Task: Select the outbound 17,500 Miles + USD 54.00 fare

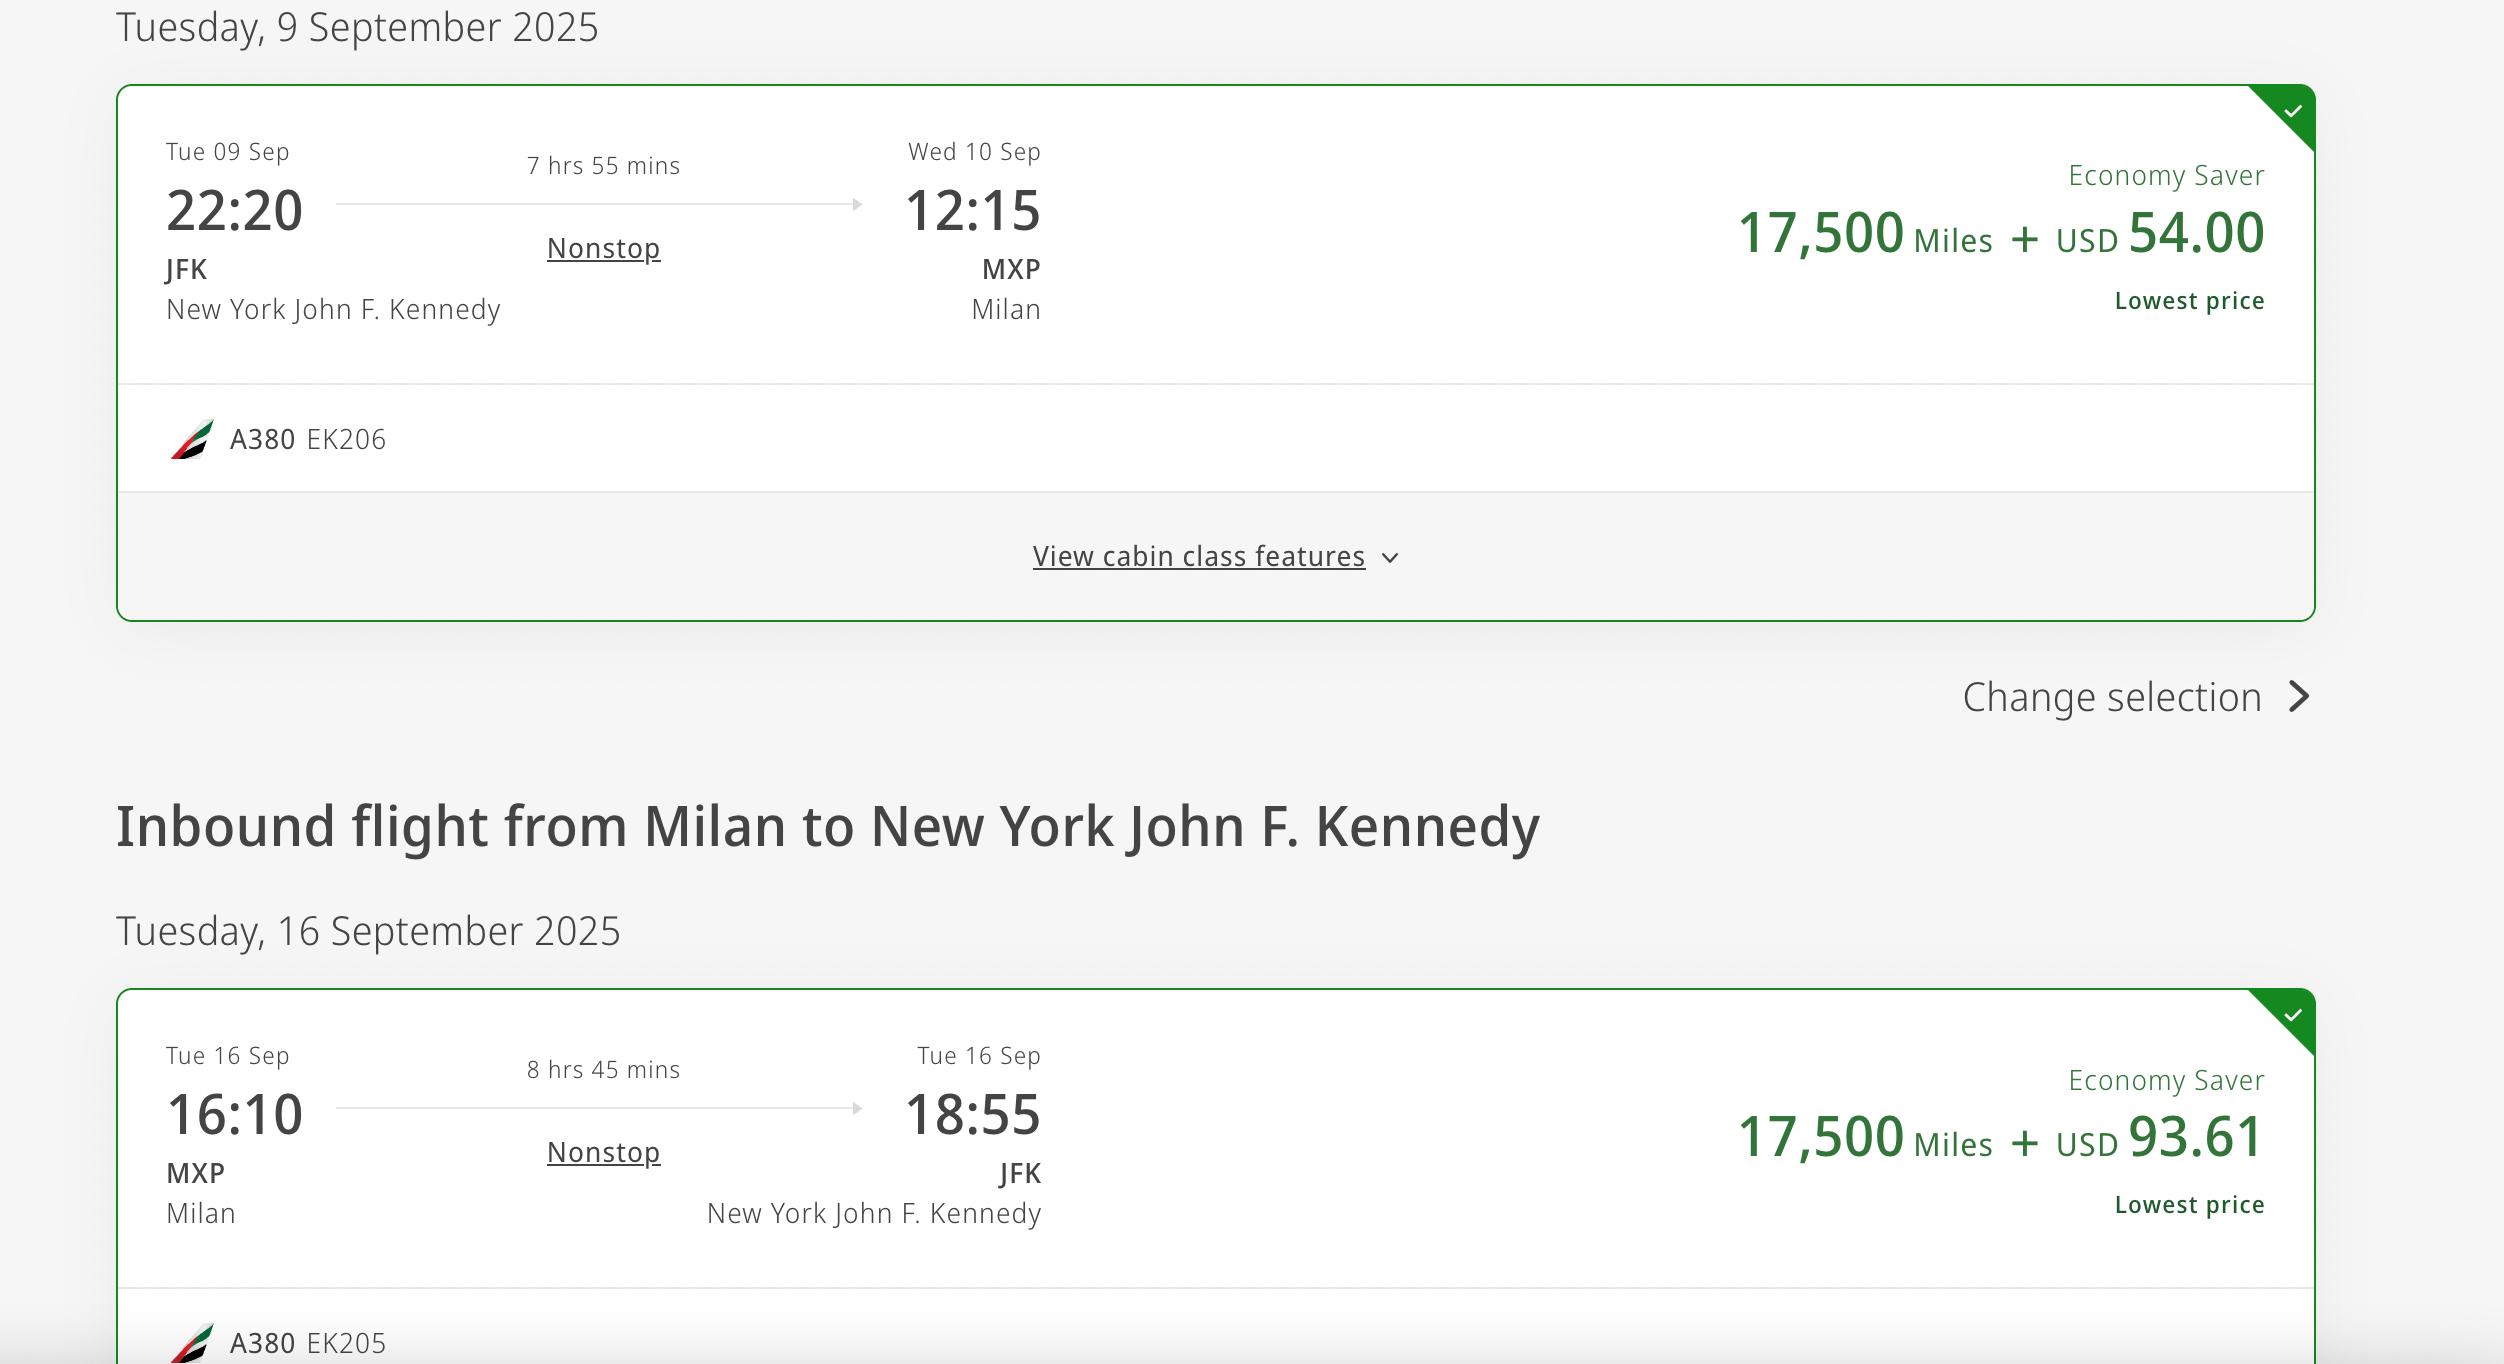Action: [x=2000, y=234]
